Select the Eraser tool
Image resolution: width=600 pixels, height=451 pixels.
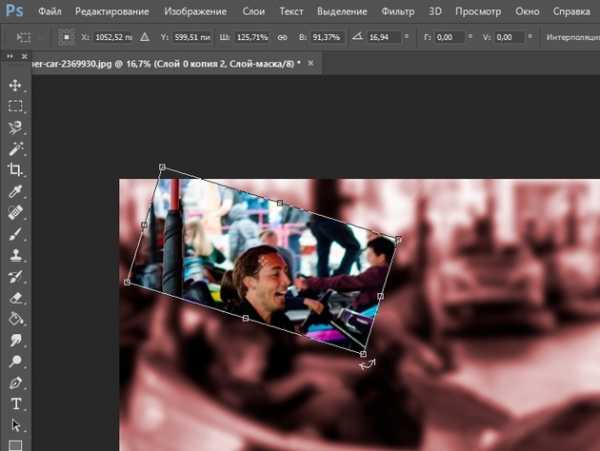pyautogui.click(x=15, y=297)
